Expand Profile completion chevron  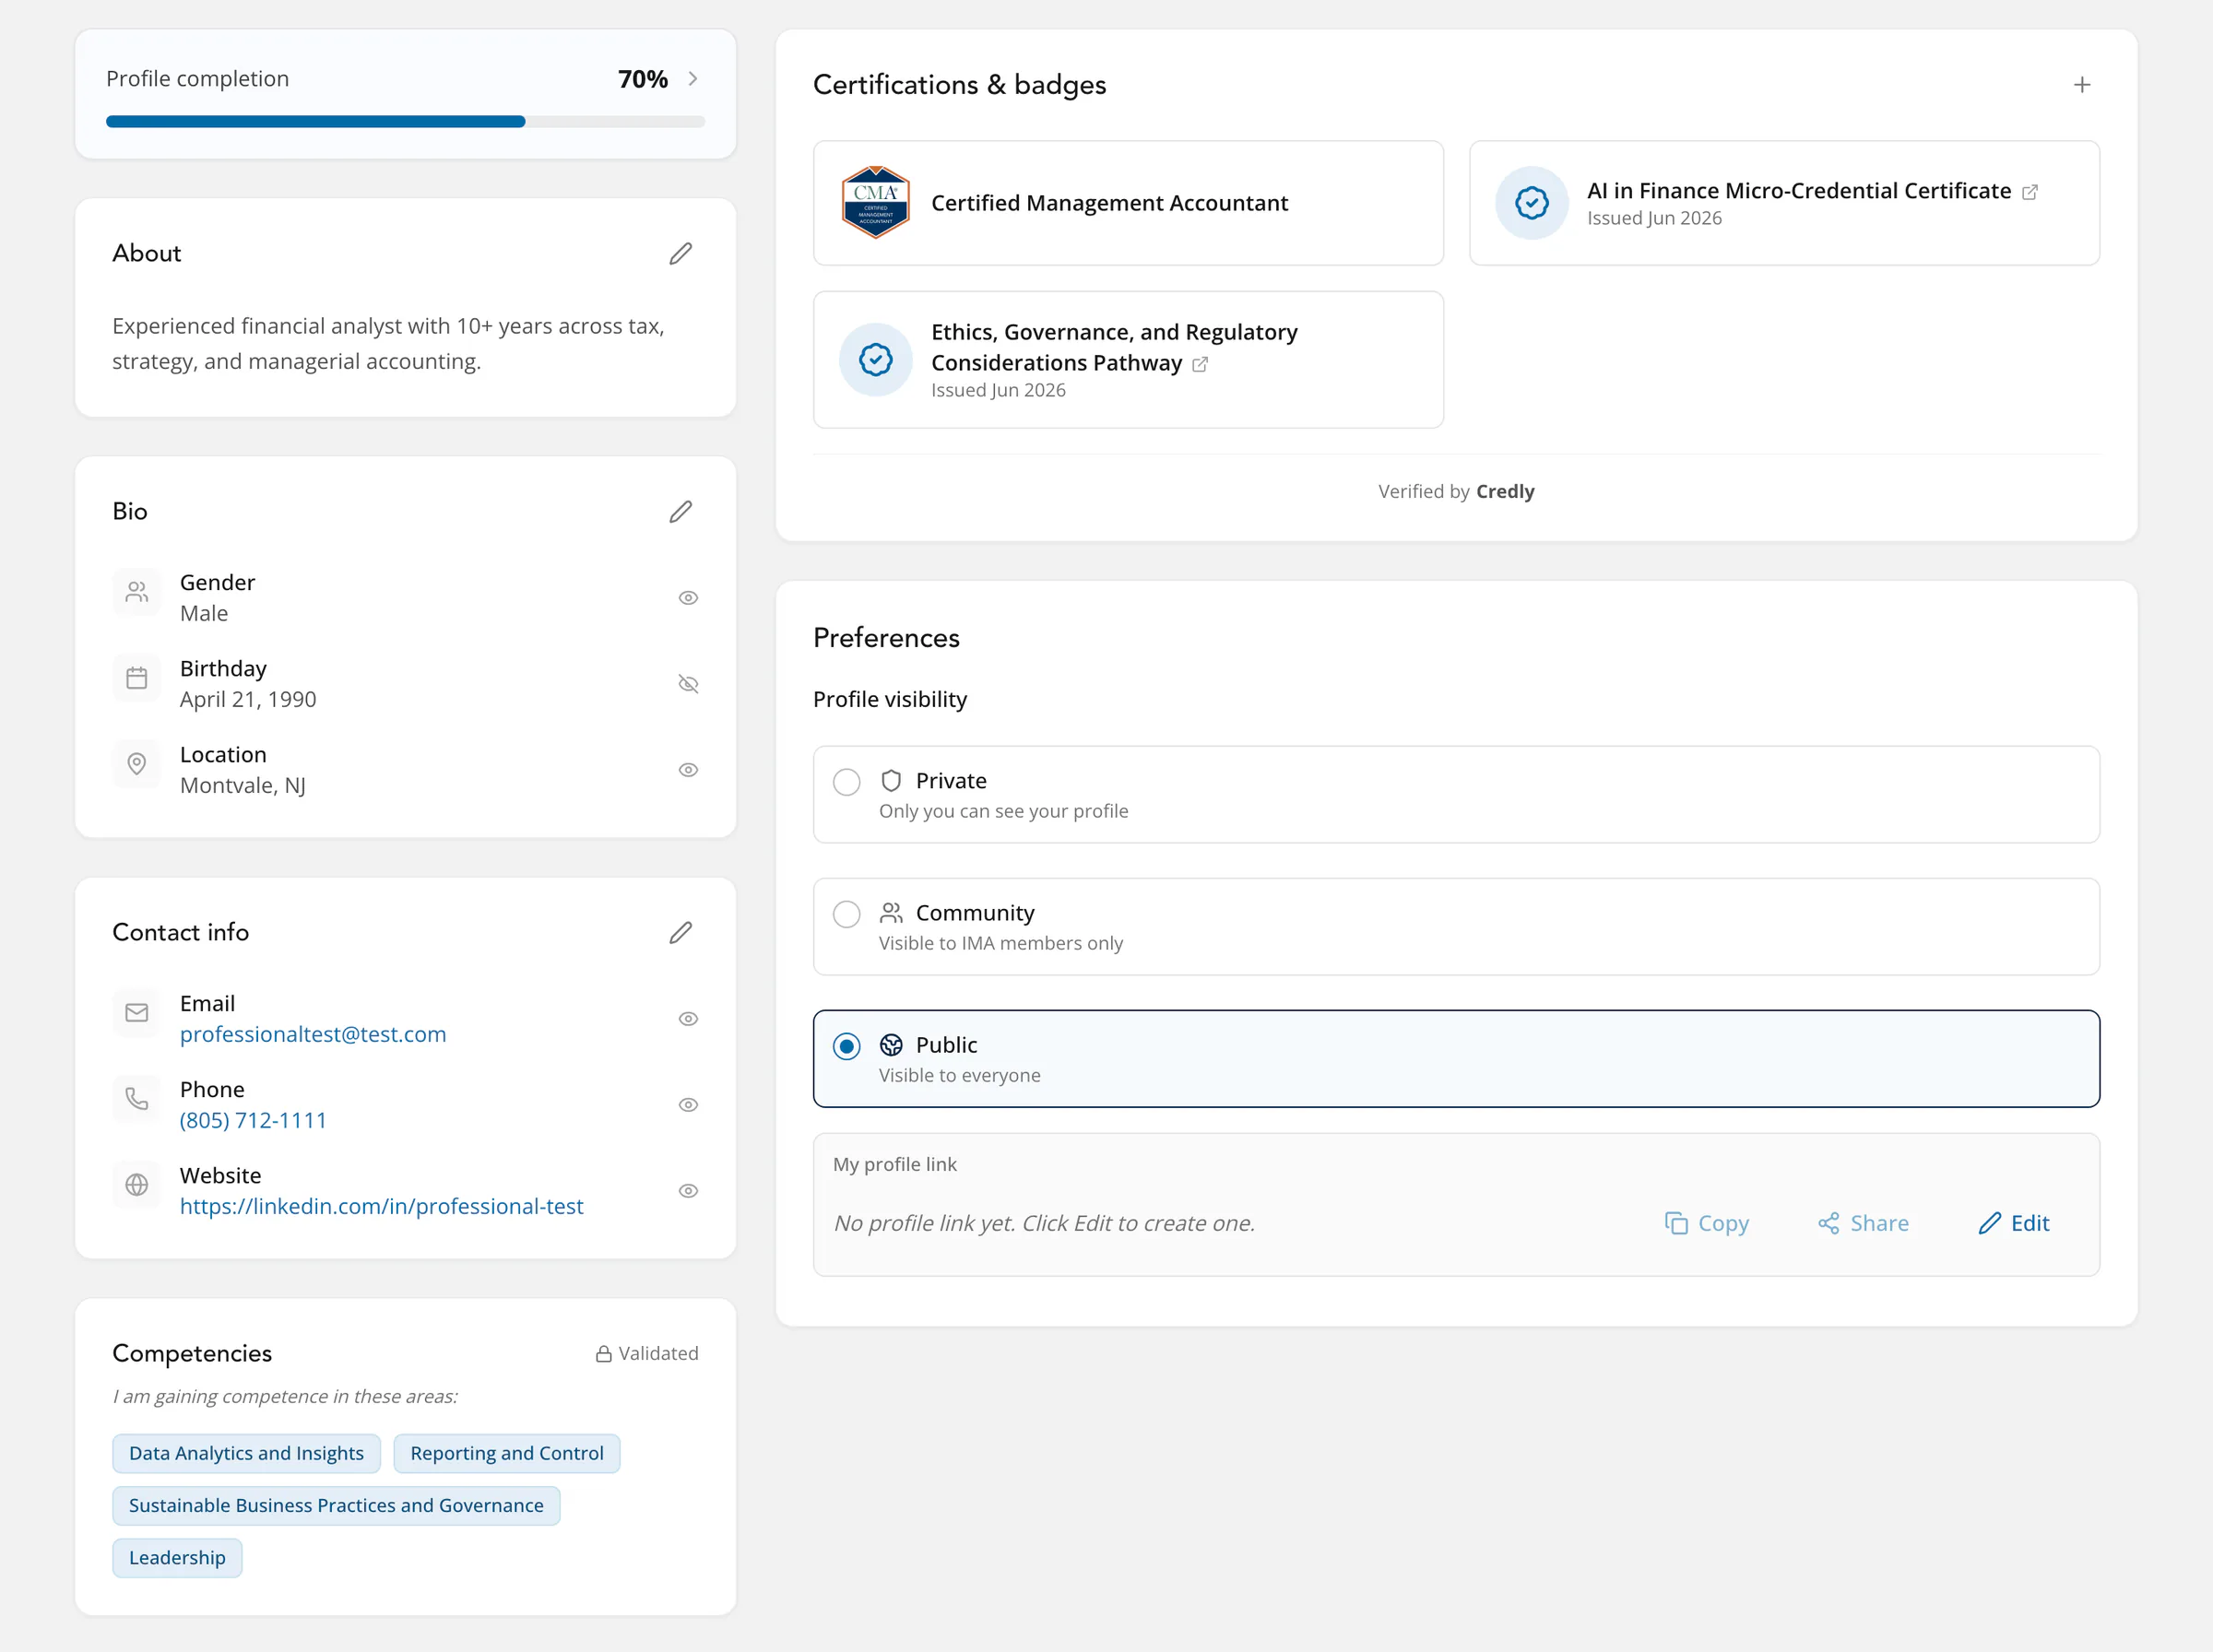pos(692,79)
